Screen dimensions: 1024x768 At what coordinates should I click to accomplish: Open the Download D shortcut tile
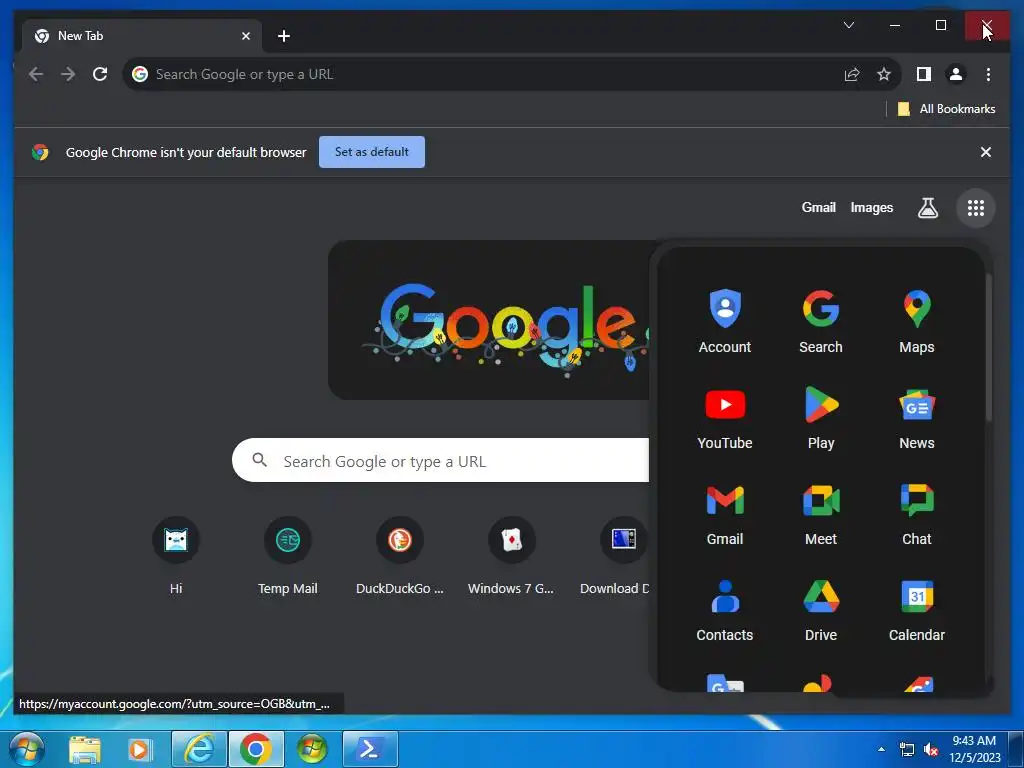click(x=615, y=556)
